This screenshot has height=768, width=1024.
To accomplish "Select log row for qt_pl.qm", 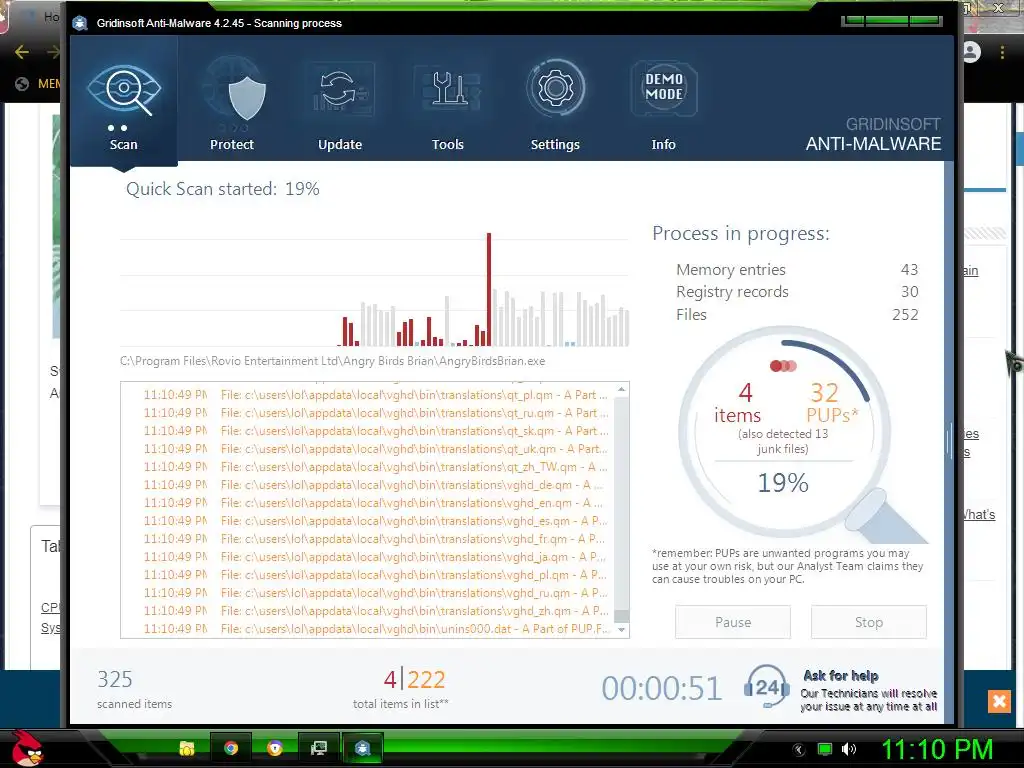I will tap(376, 395).
